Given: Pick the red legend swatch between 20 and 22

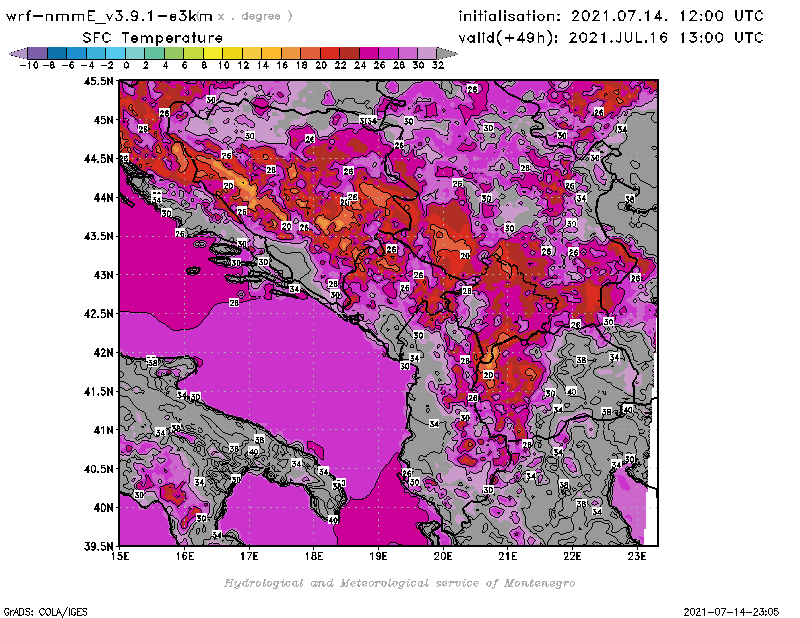Looking at the screenshot, I should coord(330,53).
